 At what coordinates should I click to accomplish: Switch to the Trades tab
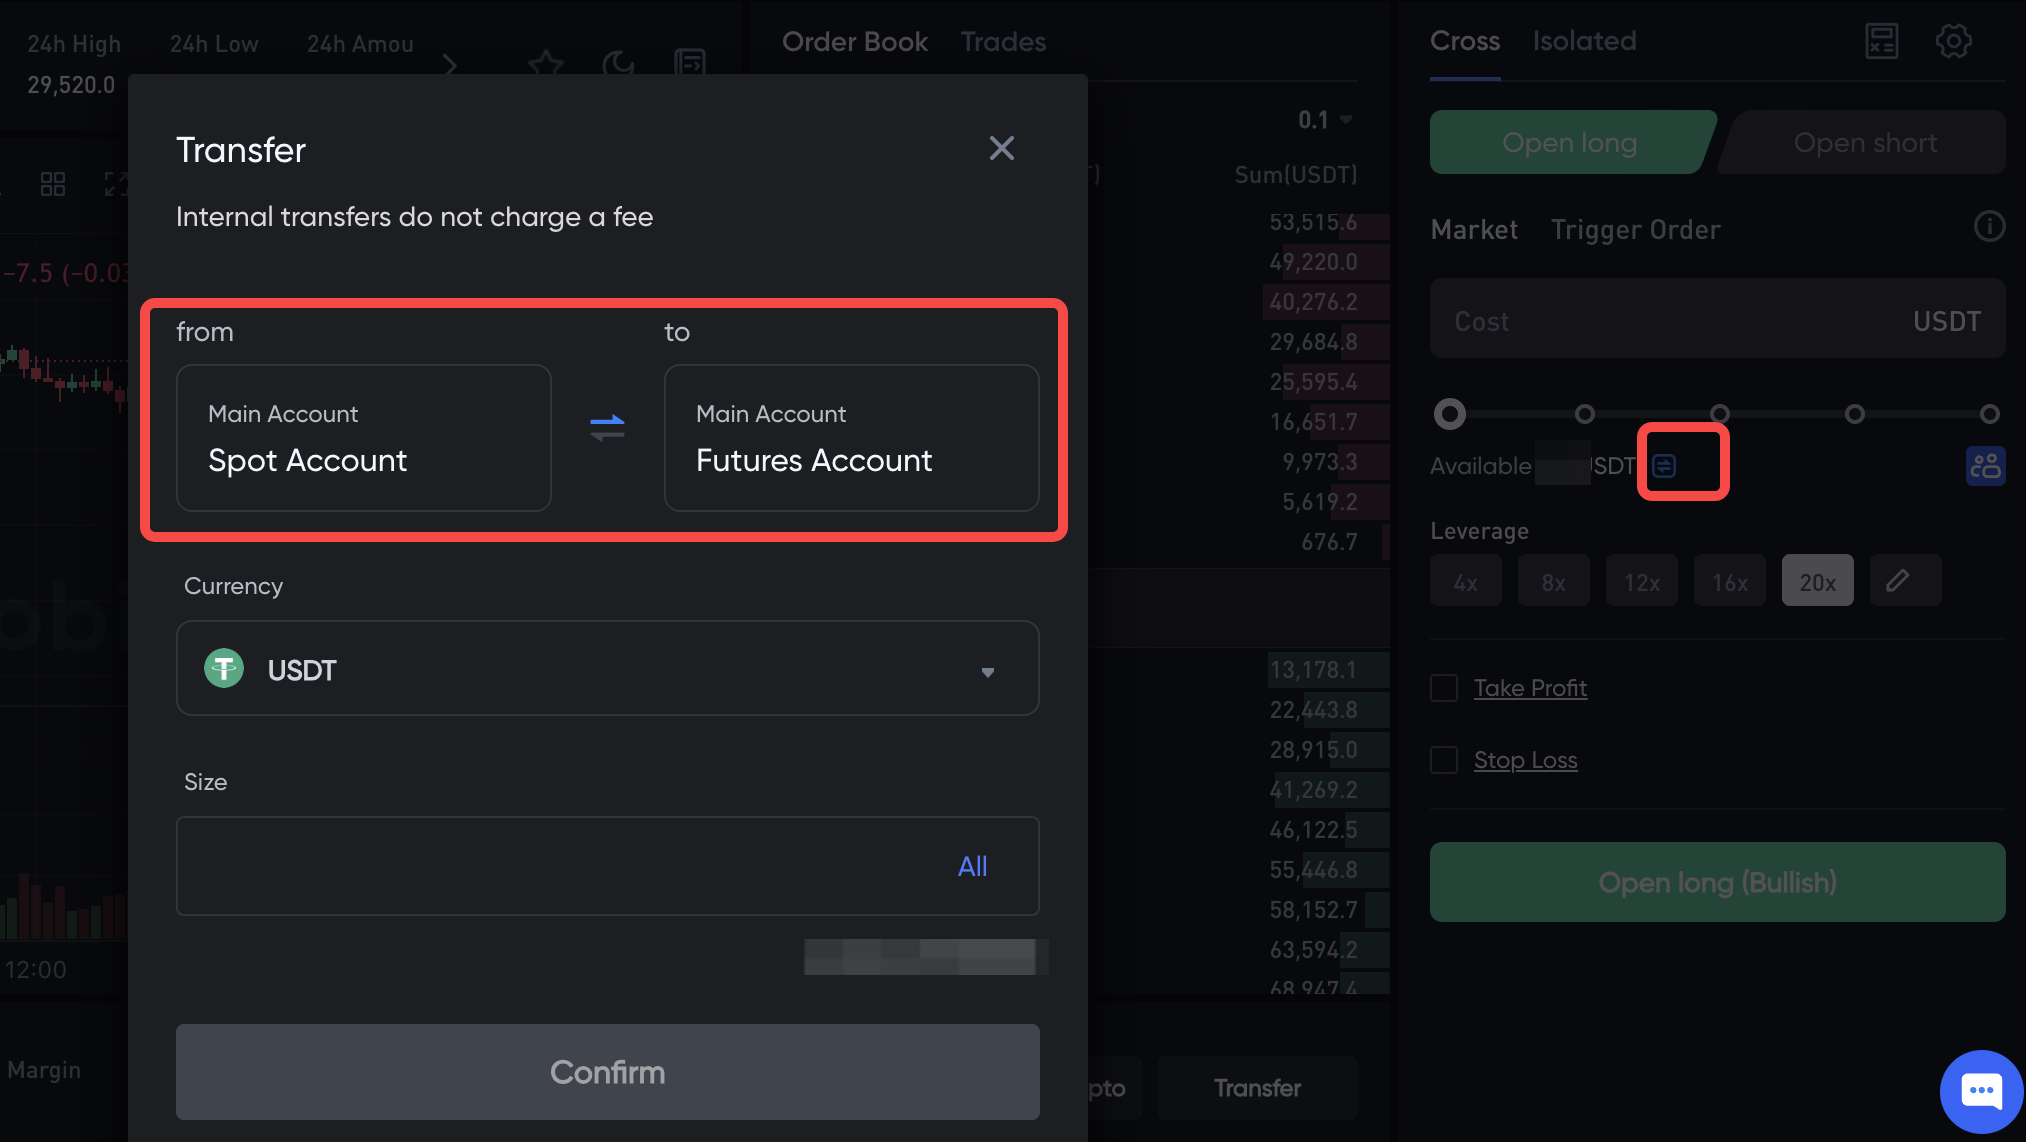(x=1003, y=42)
